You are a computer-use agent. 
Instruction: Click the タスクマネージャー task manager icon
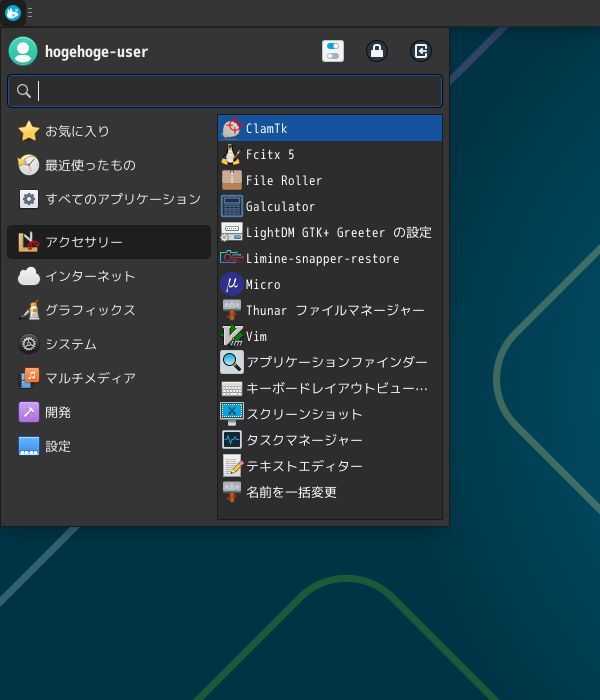[x=232, y=439]
